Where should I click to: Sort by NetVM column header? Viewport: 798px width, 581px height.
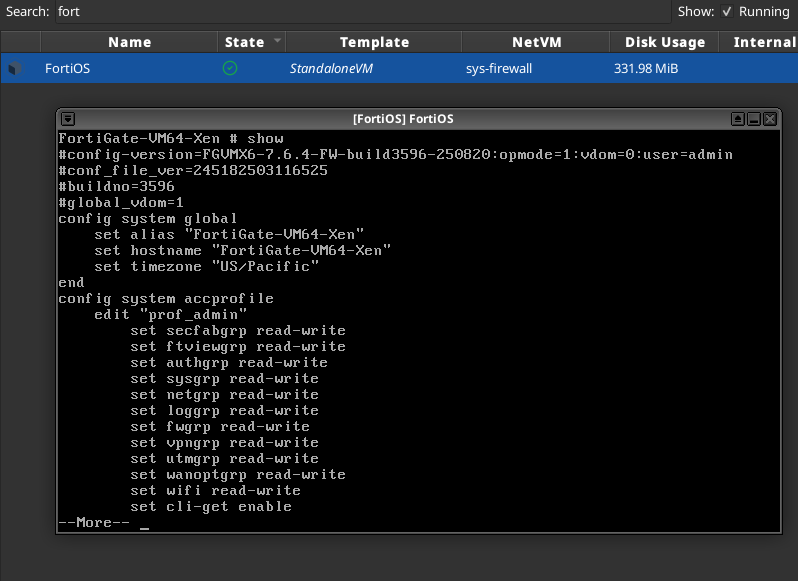point(535,42)
